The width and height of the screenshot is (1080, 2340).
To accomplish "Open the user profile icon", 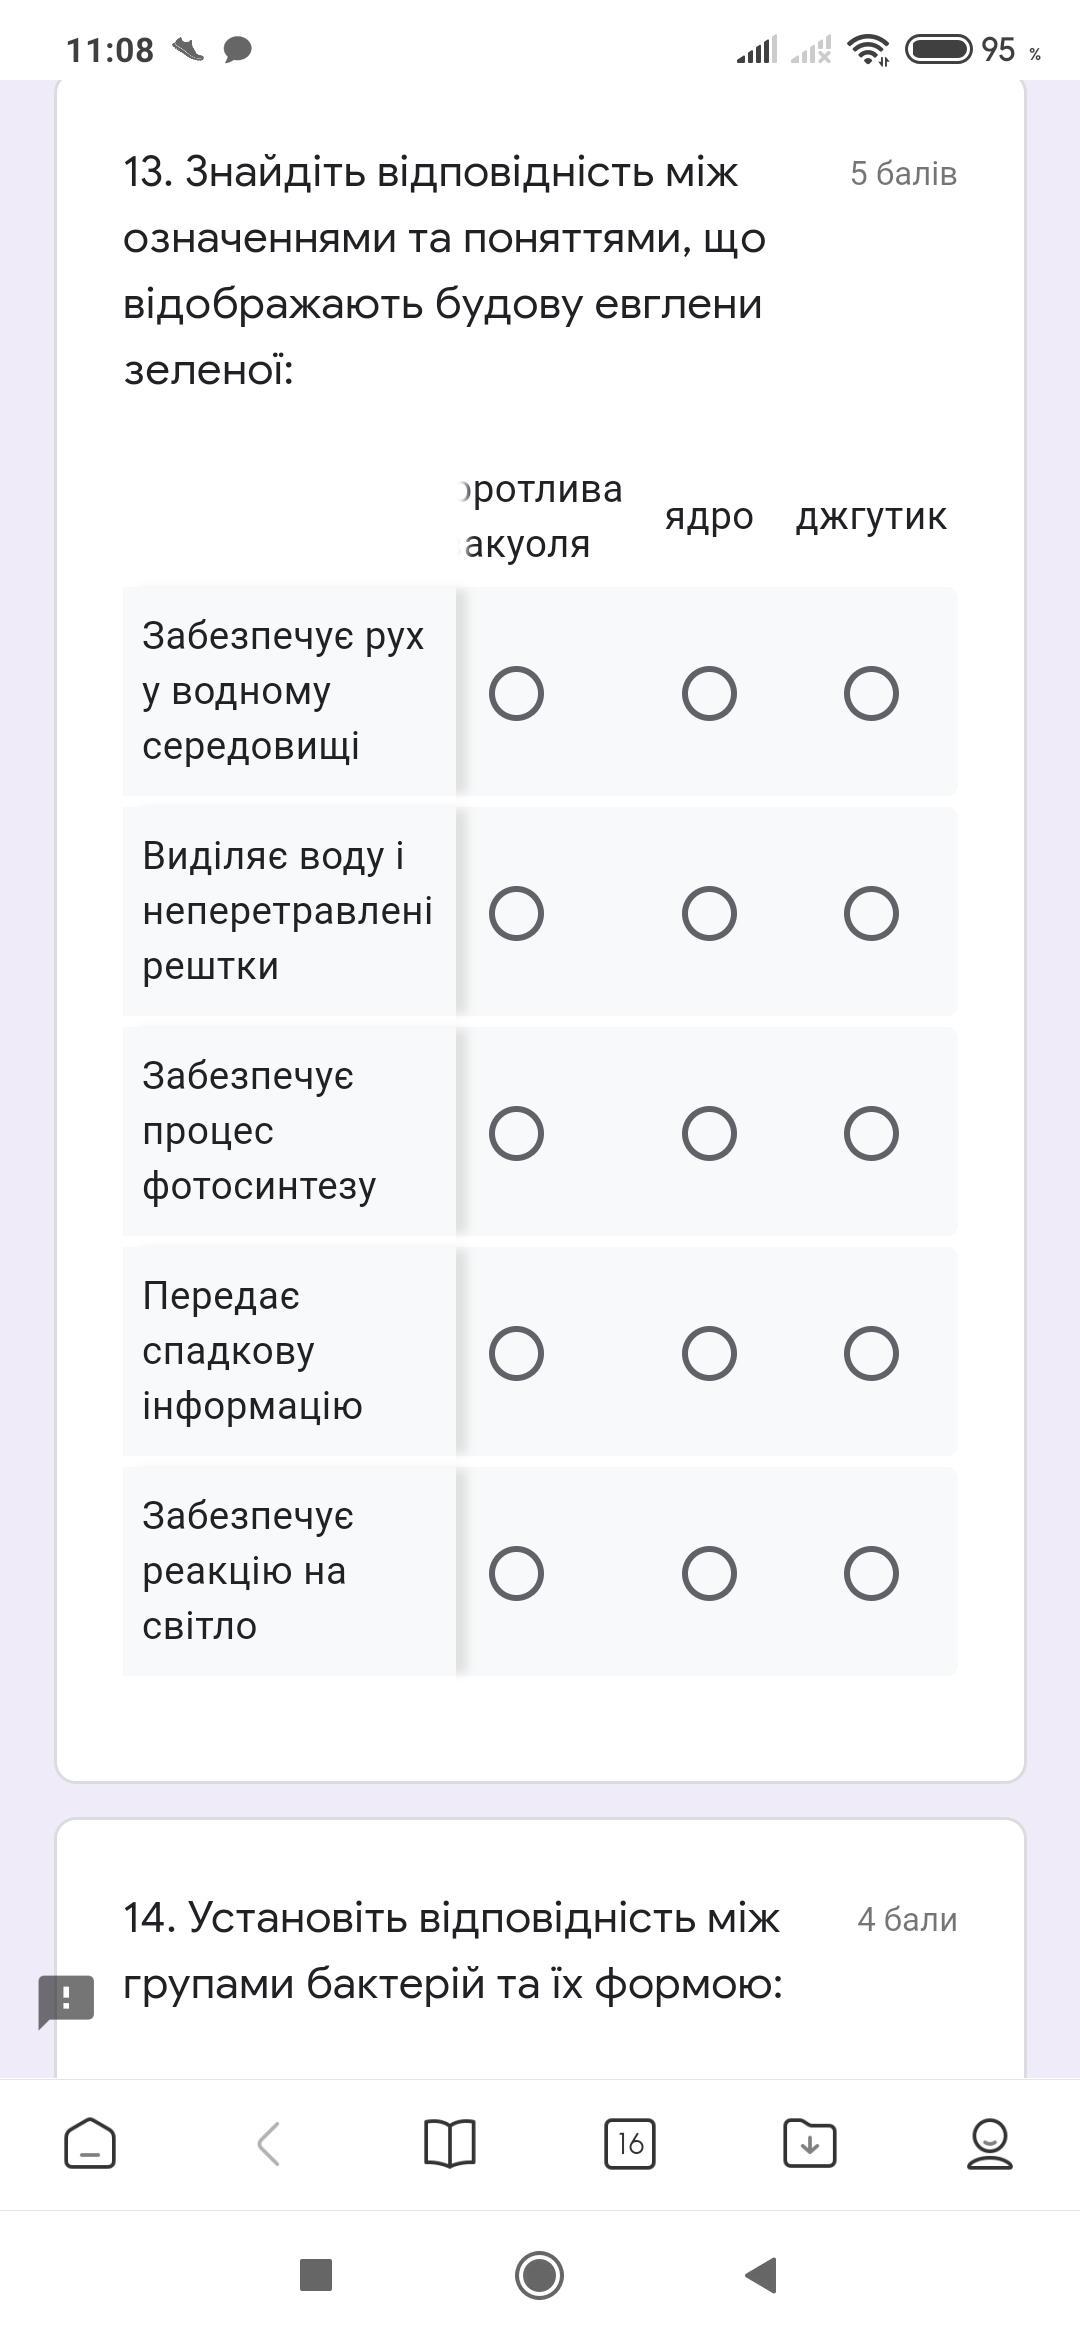I will (989, 2144).
